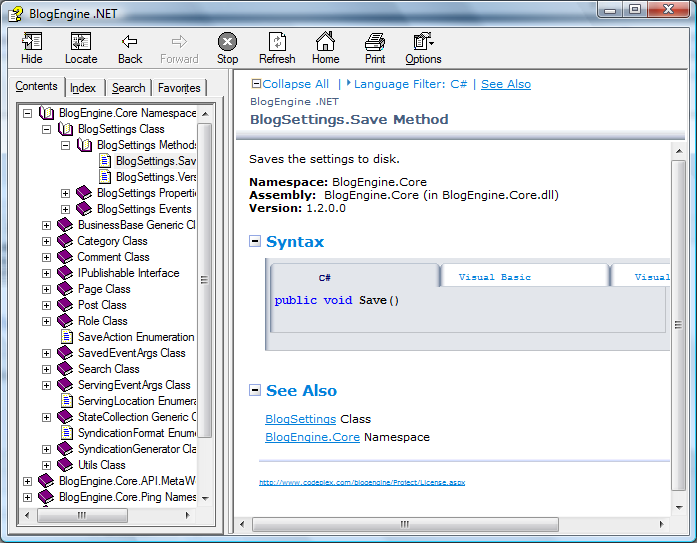
Task: Click the Category Class book icon
Action: [x=65, y=241]
